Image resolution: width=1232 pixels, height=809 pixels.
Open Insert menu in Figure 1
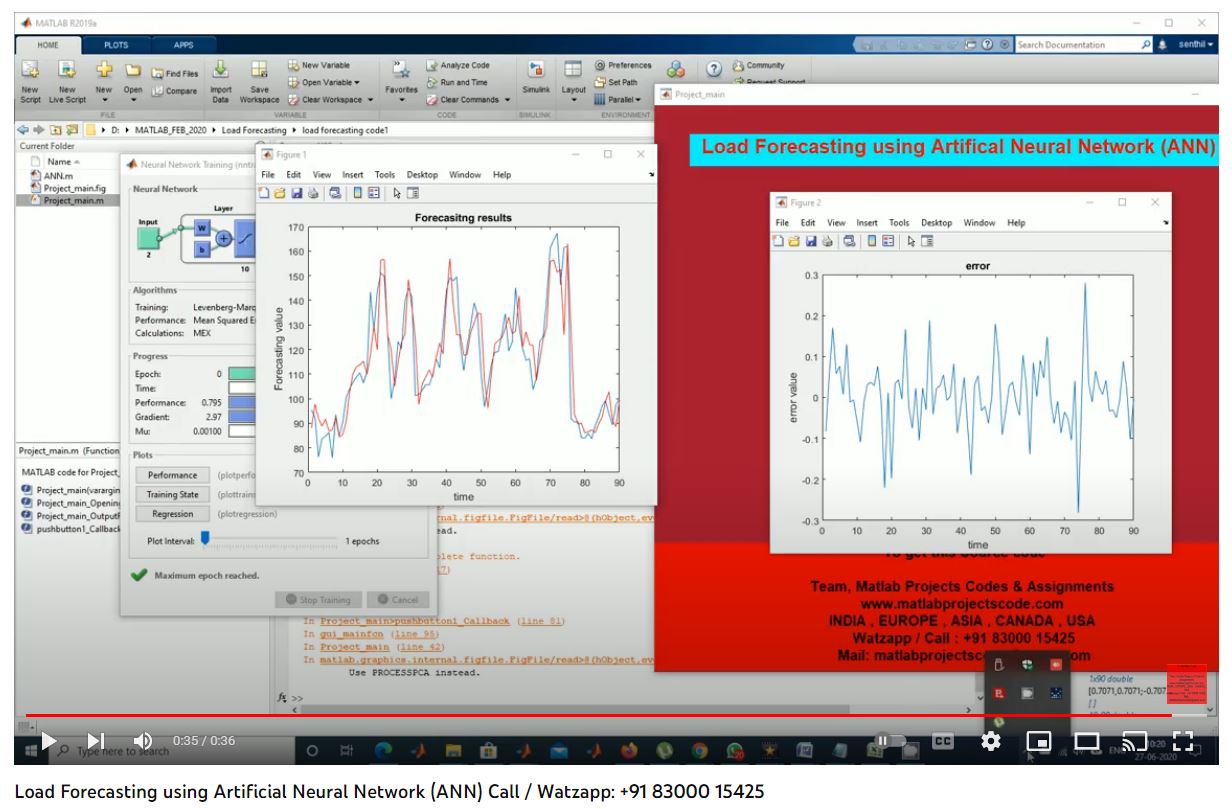(353, 174)
